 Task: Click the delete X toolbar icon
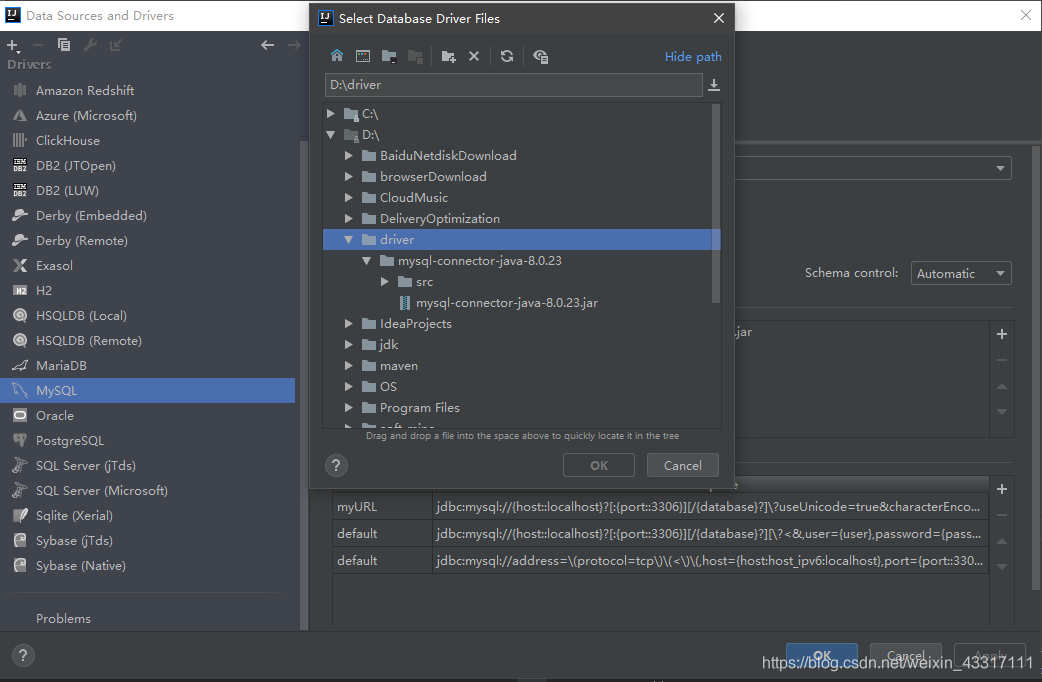pos(474,57)
